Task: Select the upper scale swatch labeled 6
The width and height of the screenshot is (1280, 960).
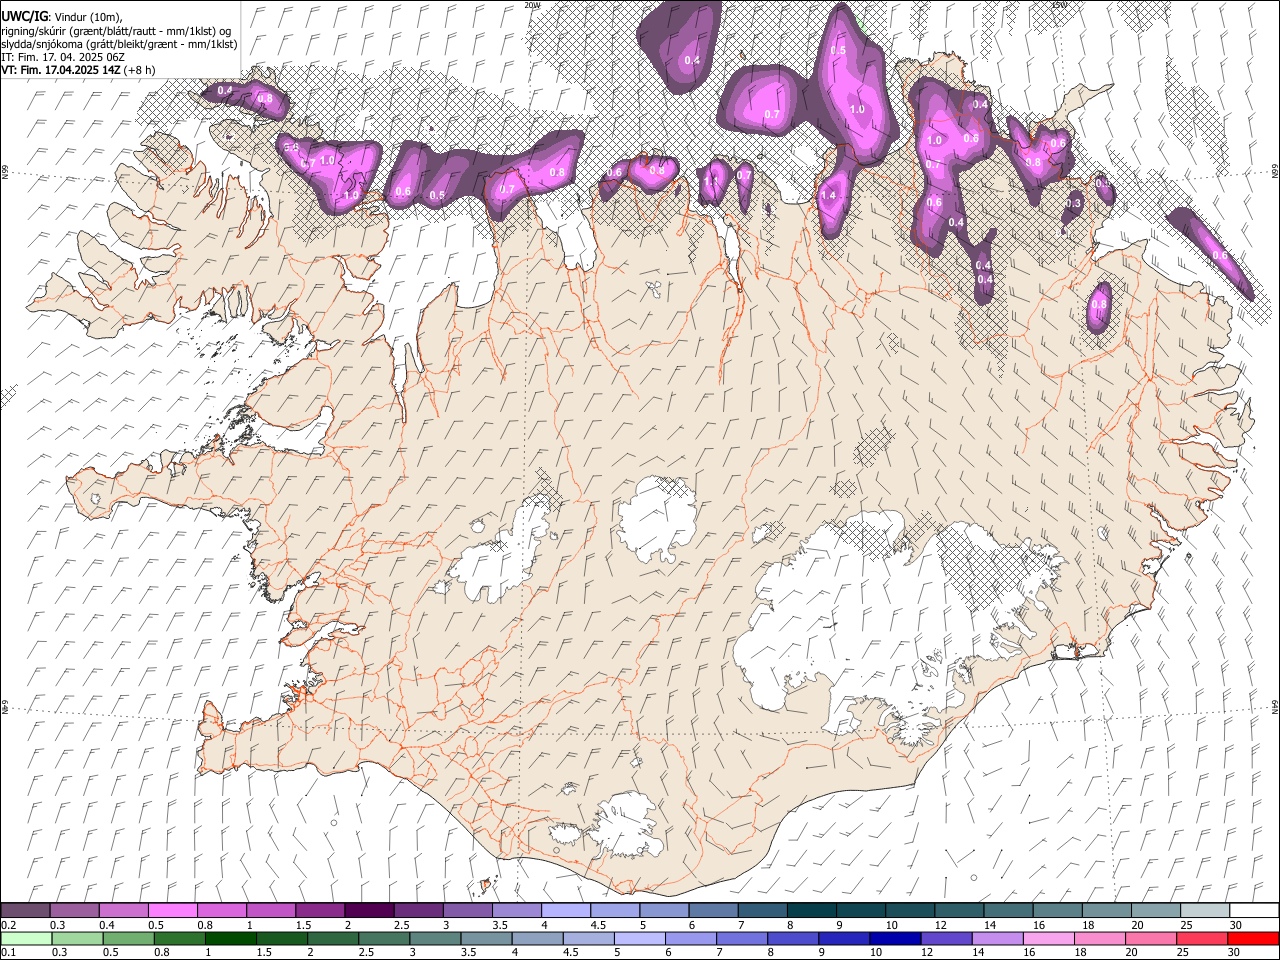Action: (x=712, y=910)
